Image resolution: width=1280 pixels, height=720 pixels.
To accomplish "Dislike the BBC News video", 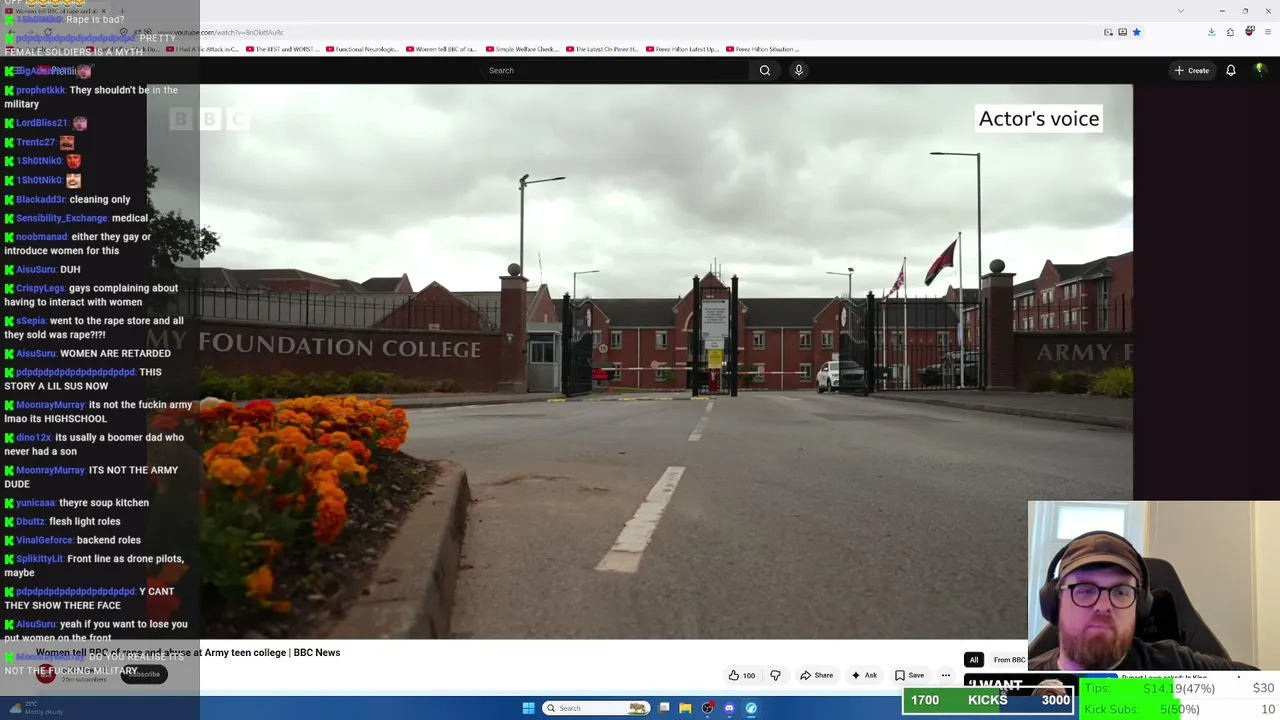I will pos(775,675).
